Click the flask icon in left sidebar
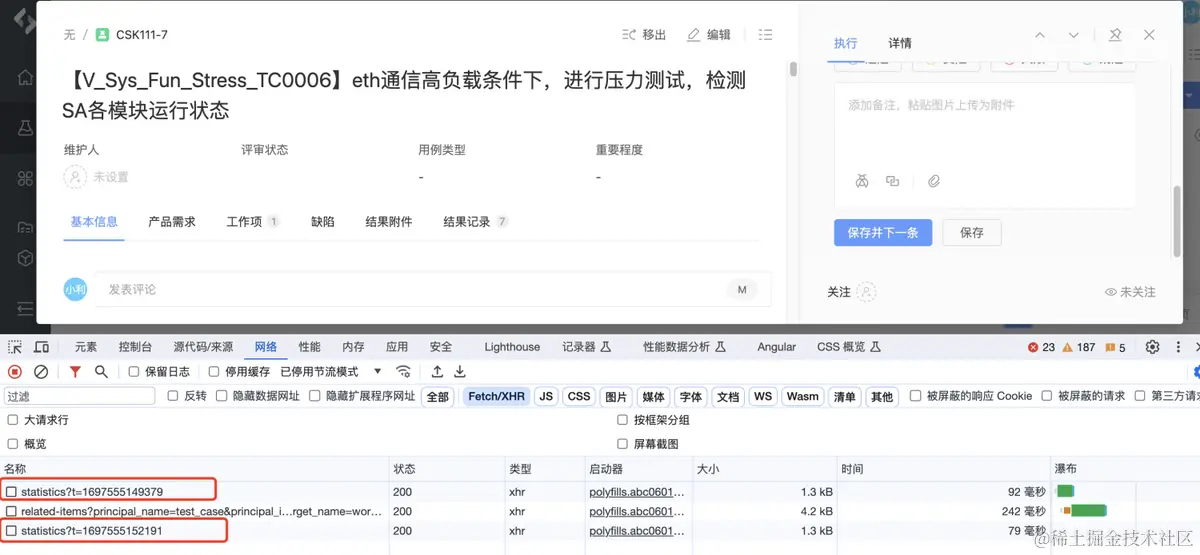Viewport: 1200px width, 555px height. tap(26, 127)
